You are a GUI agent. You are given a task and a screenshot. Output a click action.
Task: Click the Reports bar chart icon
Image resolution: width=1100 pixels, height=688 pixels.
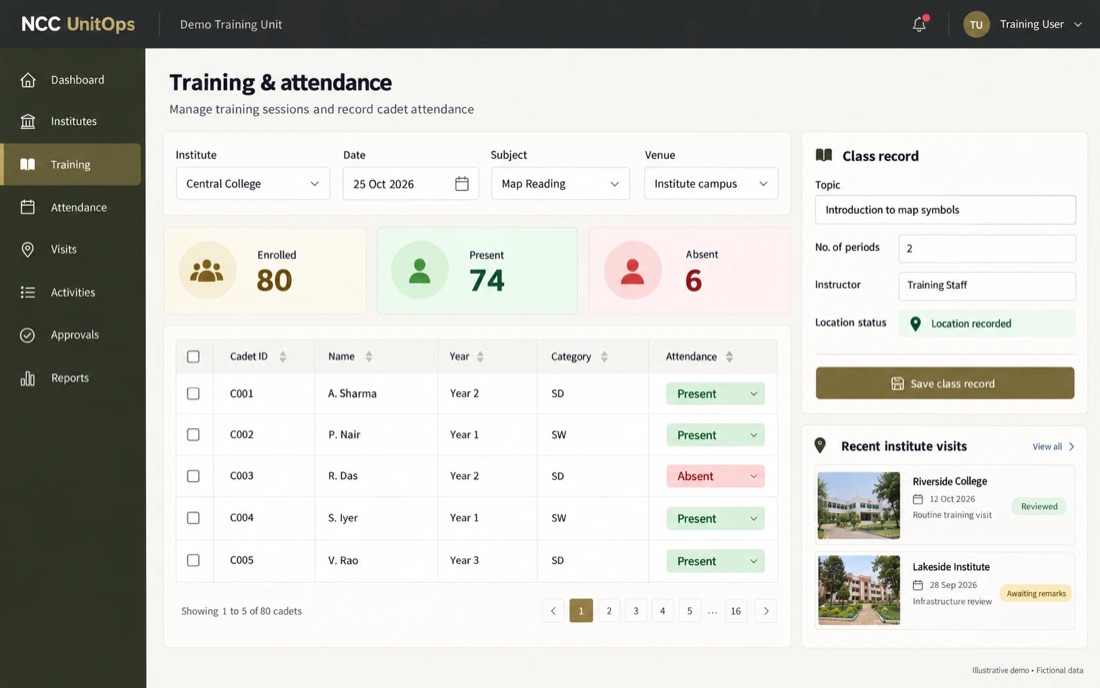point(27,379)
